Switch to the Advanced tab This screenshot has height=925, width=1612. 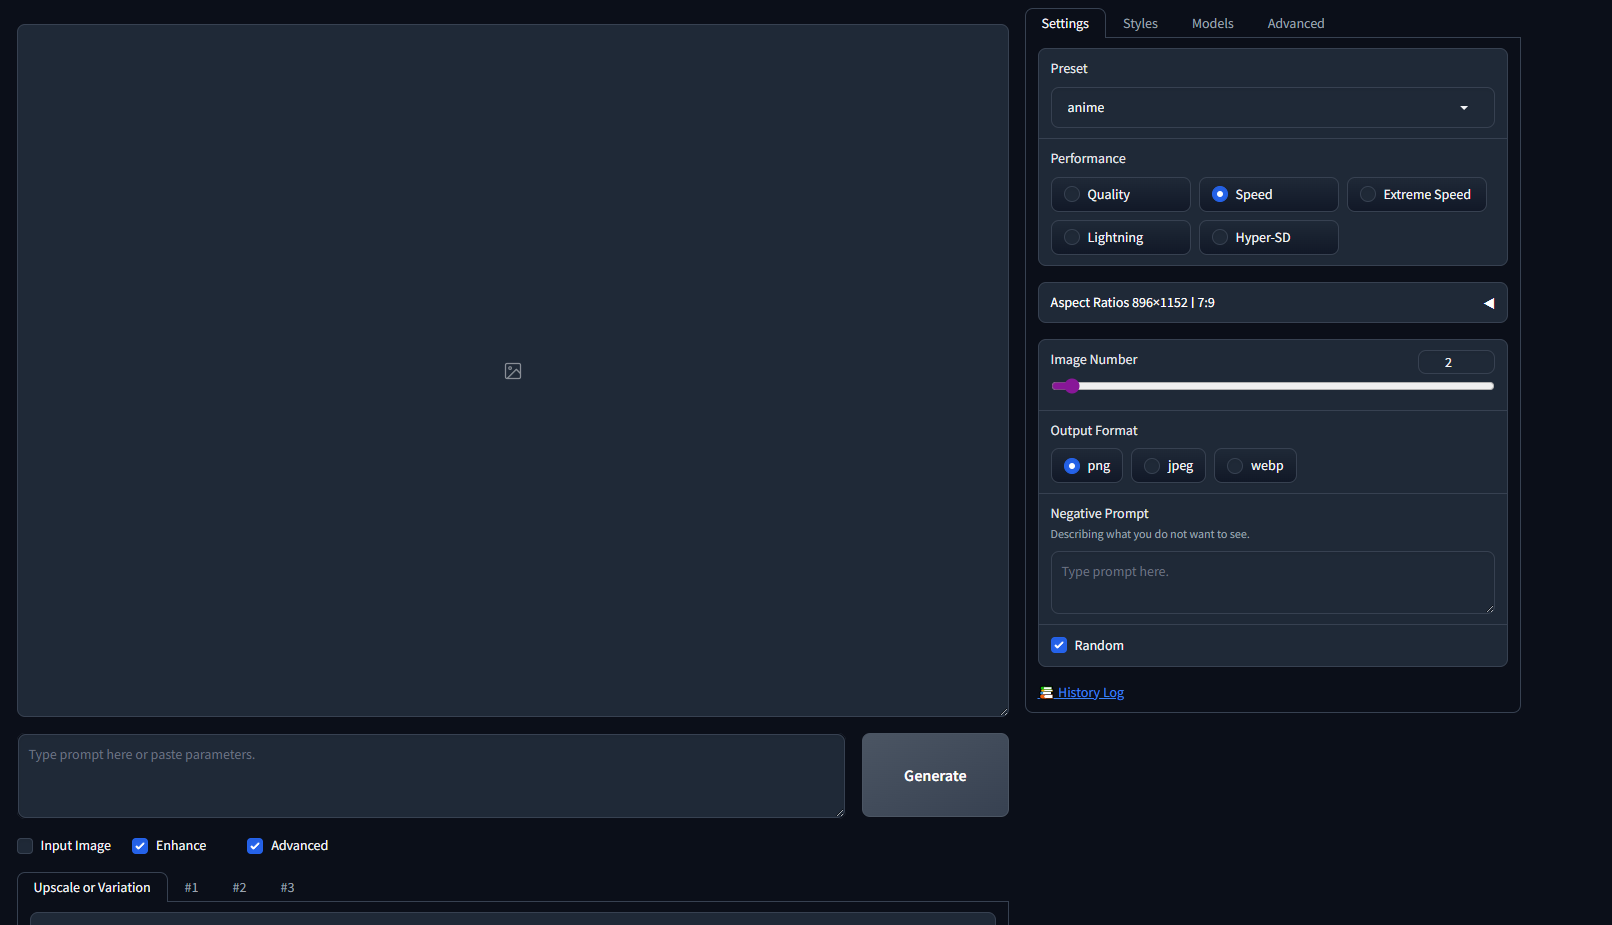1296,24
